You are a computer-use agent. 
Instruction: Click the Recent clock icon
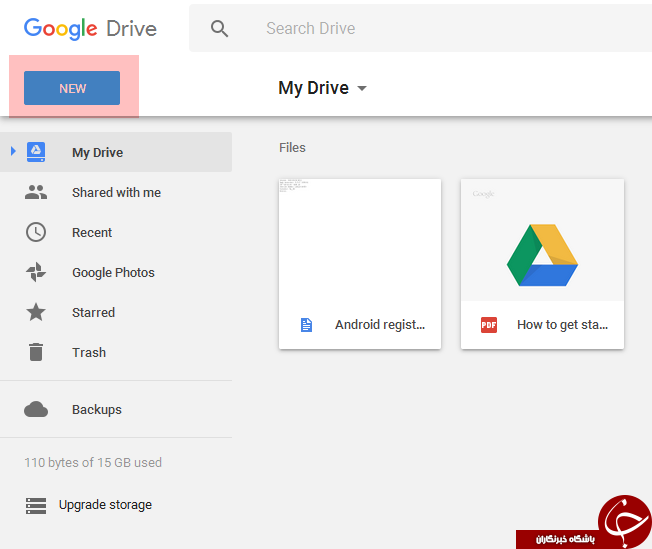(x=36, y=232)
